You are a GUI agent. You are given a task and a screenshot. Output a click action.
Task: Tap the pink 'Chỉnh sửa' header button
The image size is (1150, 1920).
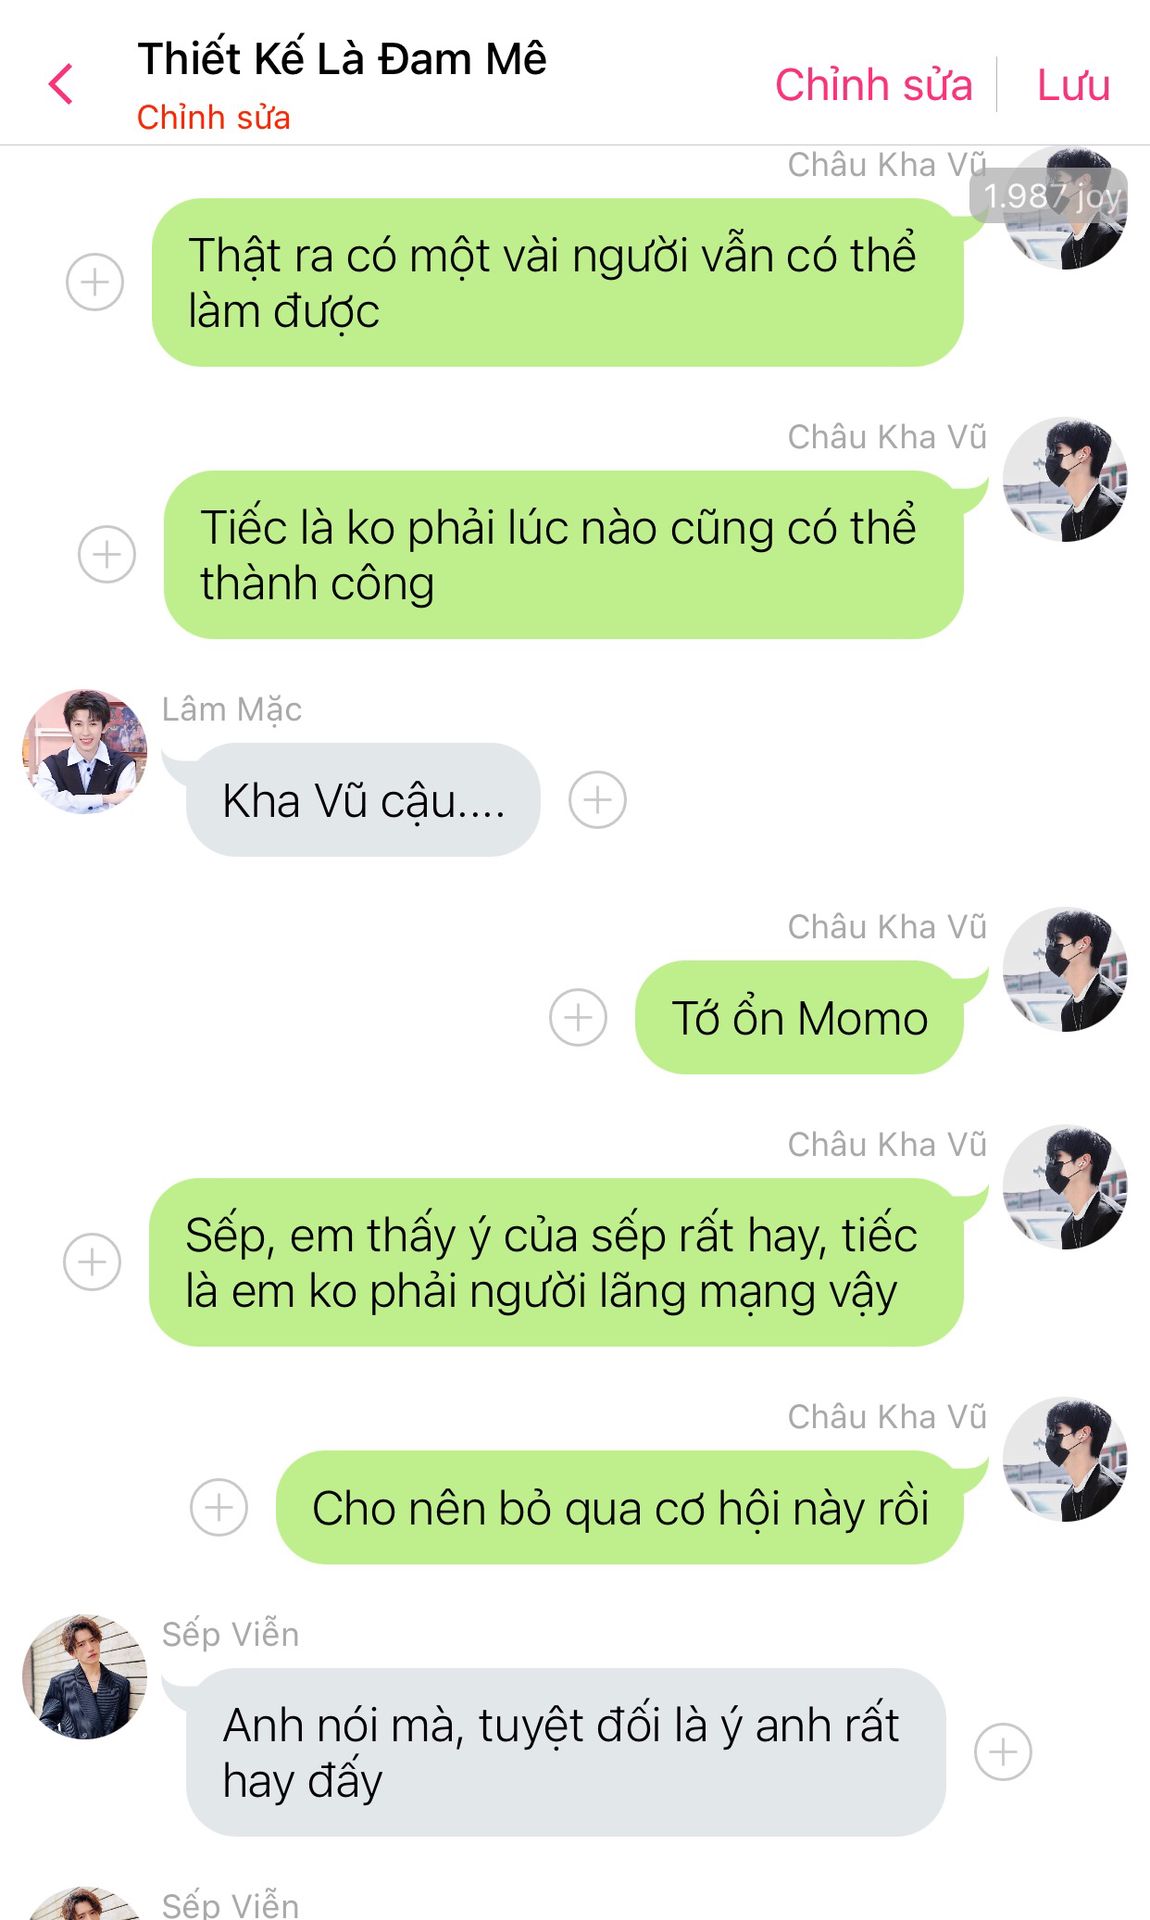click(x=873, y=85)
